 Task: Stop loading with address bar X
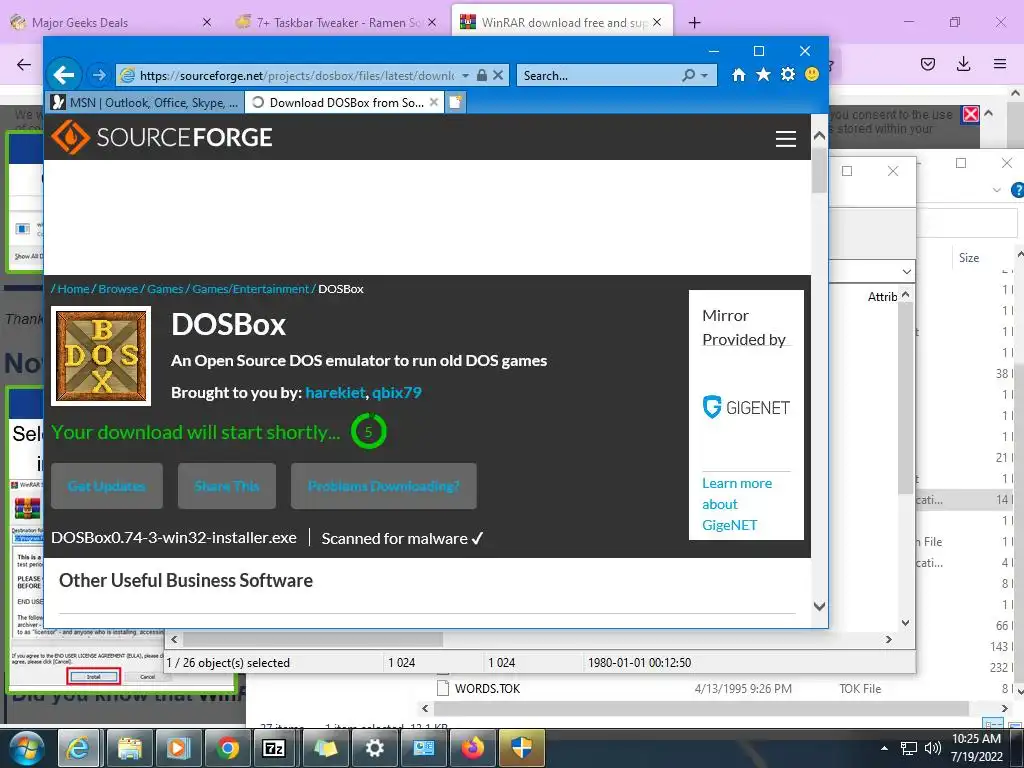[x=498, y=75]
